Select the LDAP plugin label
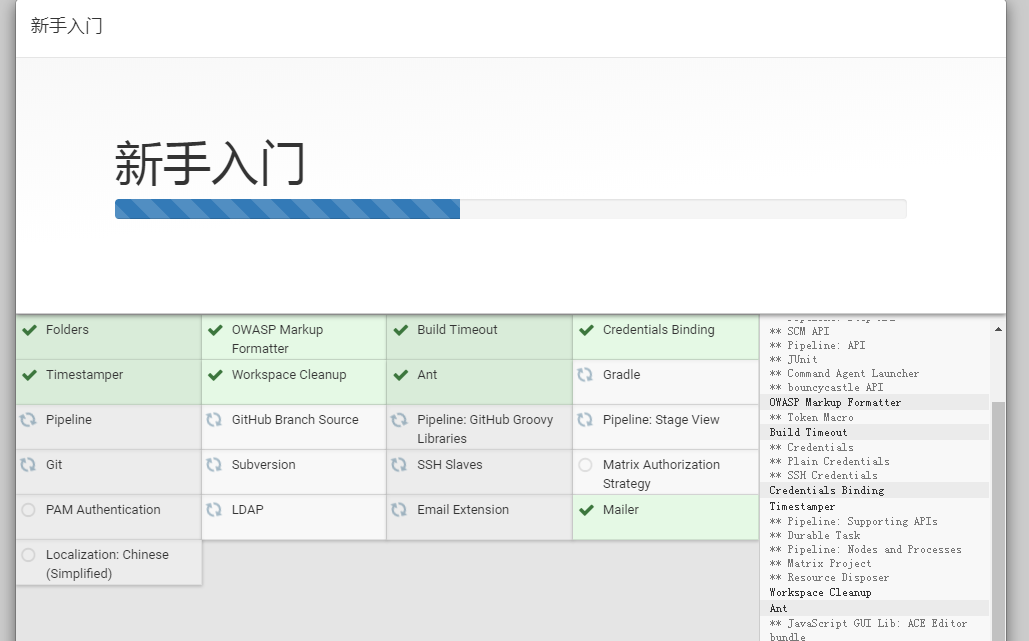 (247, 510)
